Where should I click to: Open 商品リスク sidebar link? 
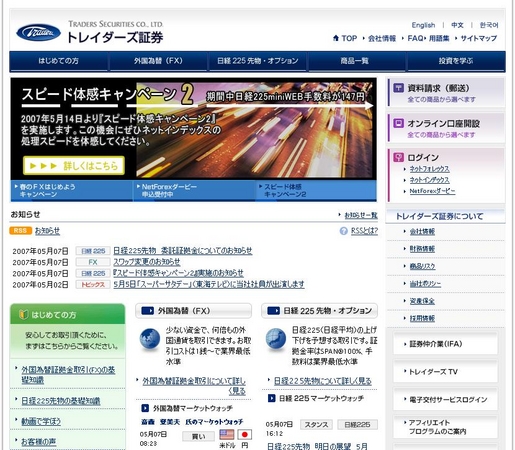tap(422, 266)
